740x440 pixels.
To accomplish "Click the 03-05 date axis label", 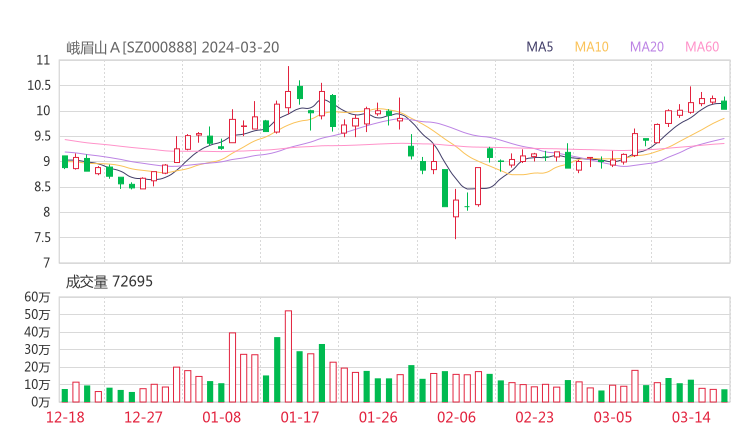I will [x=613, y=417].
